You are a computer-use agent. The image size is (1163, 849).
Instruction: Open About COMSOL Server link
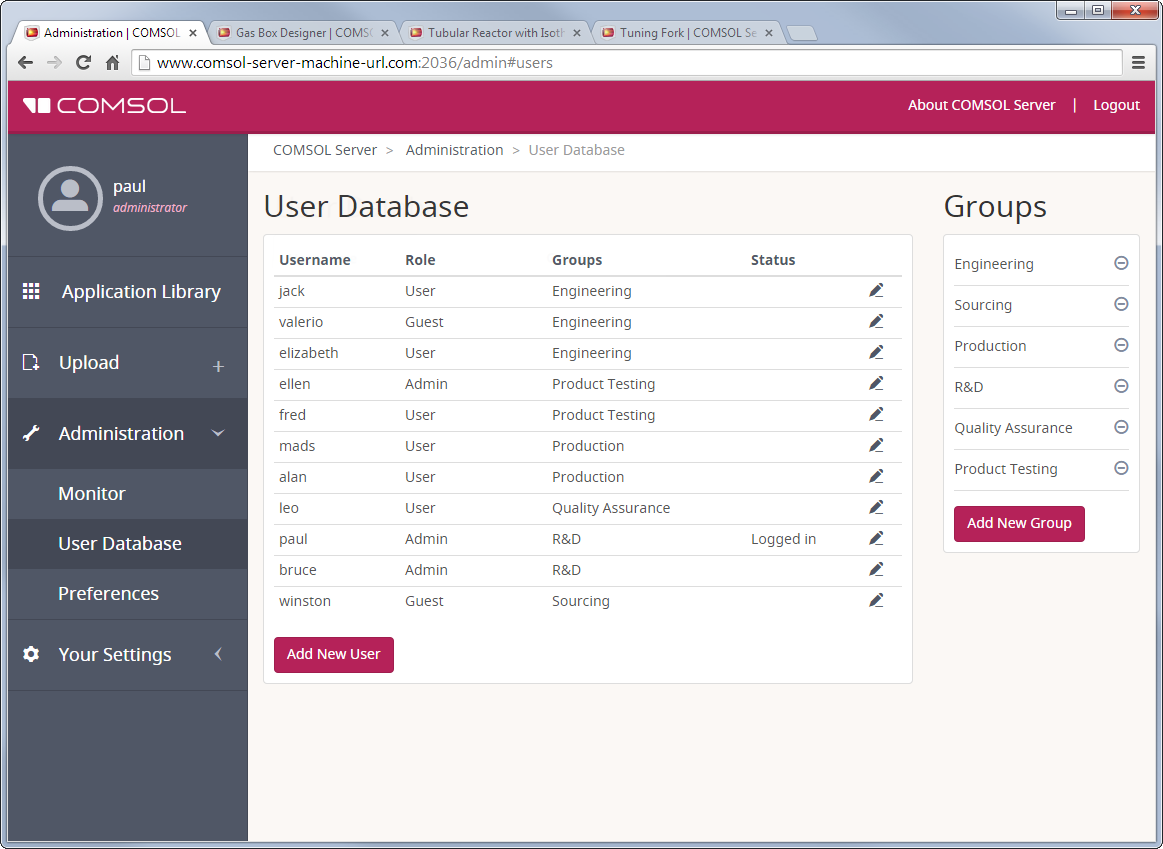981,105
